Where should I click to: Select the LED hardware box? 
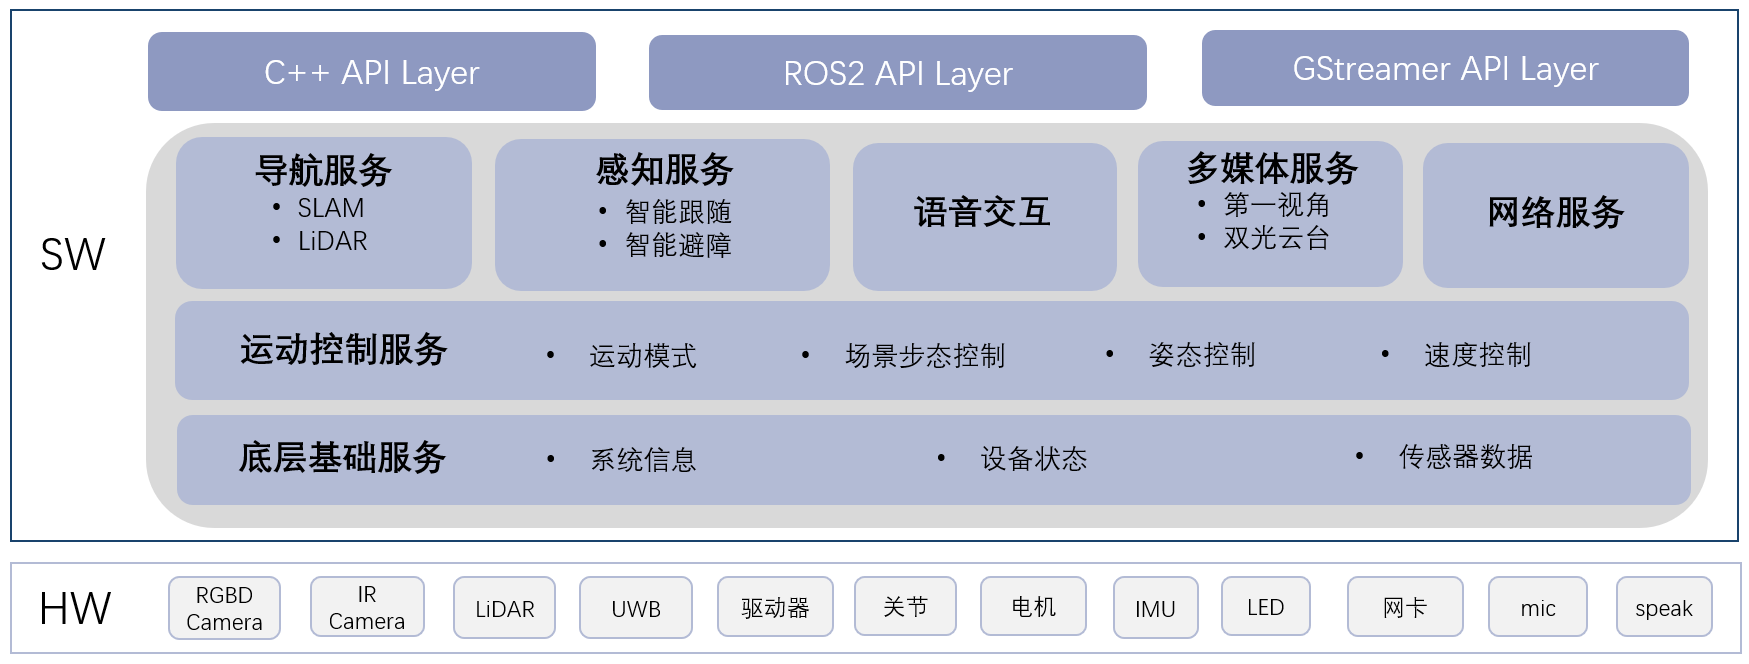1265,606
